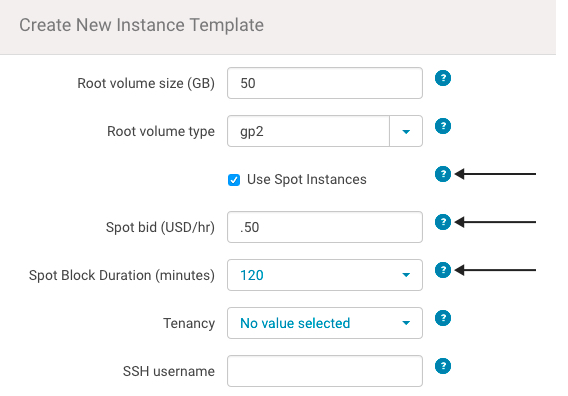Click the Tenancy field label
Viewport: 568px width, 396px height.
189,323
